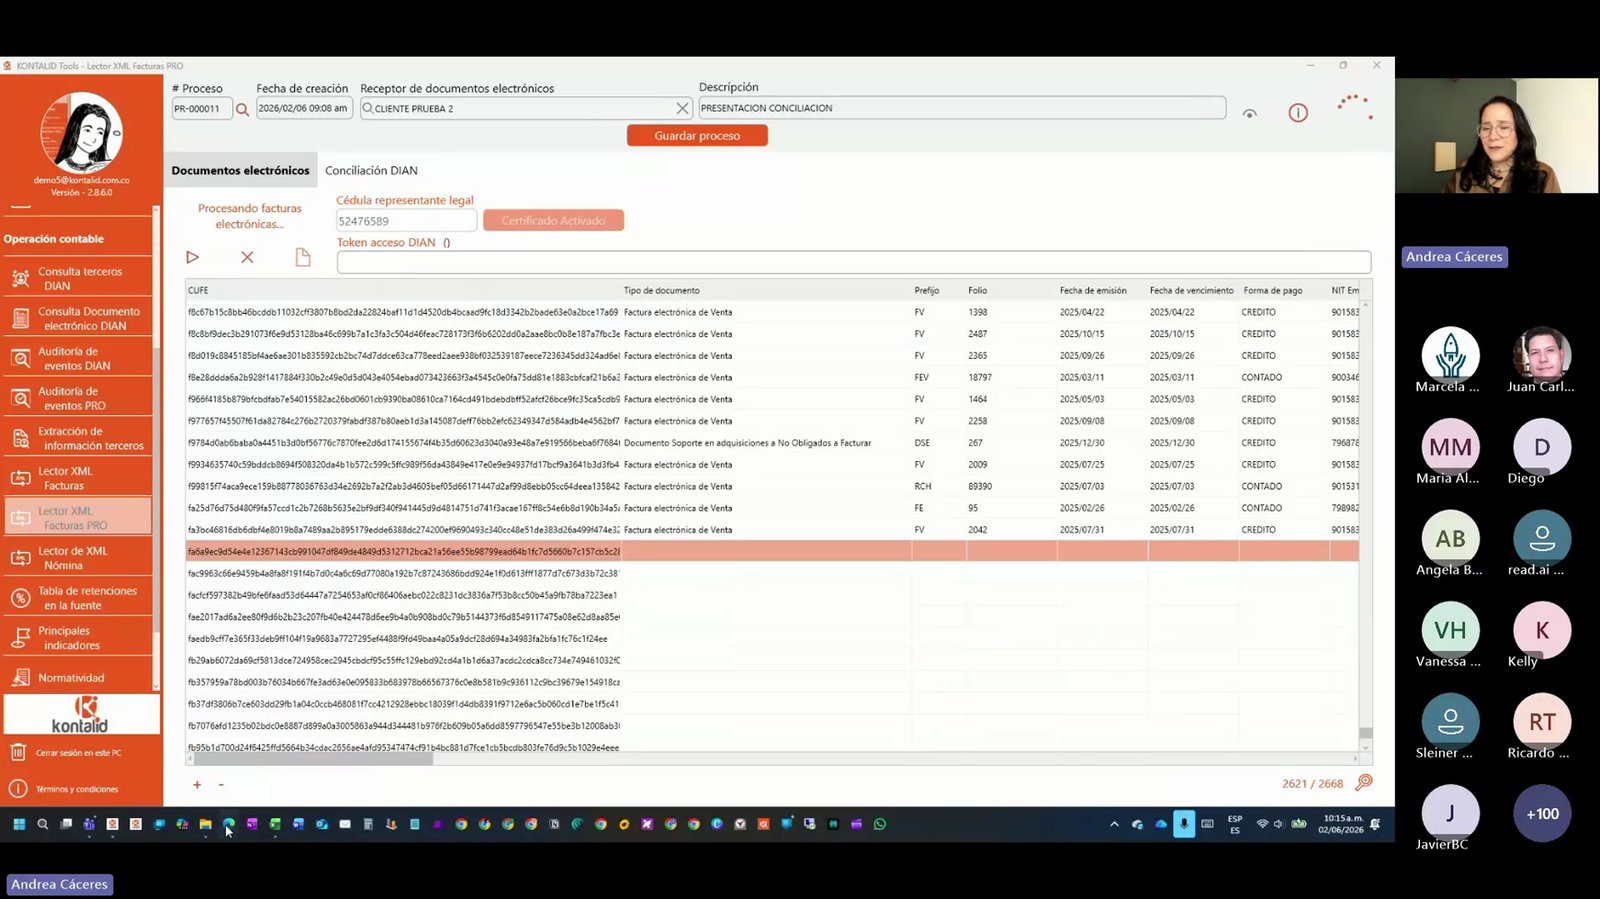
Task: Click the vertical scrollbar thumb of the grid
Action: pos(1365,733)
